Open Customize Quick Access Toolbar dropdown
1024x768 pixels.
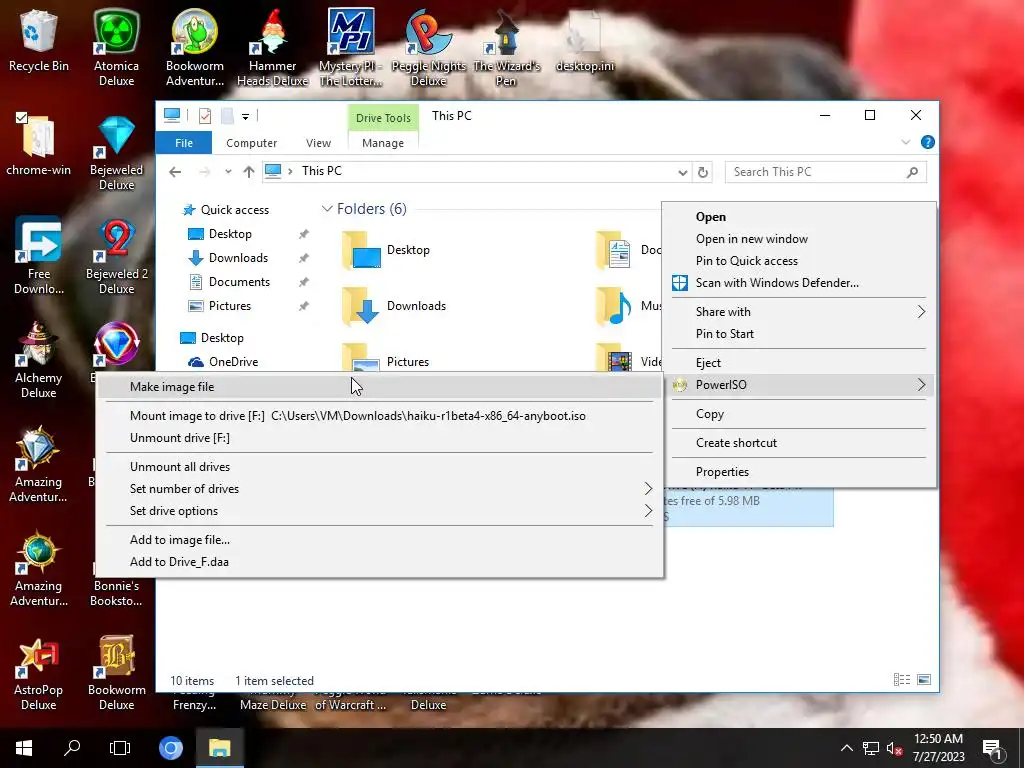click(x=246, y=117)
